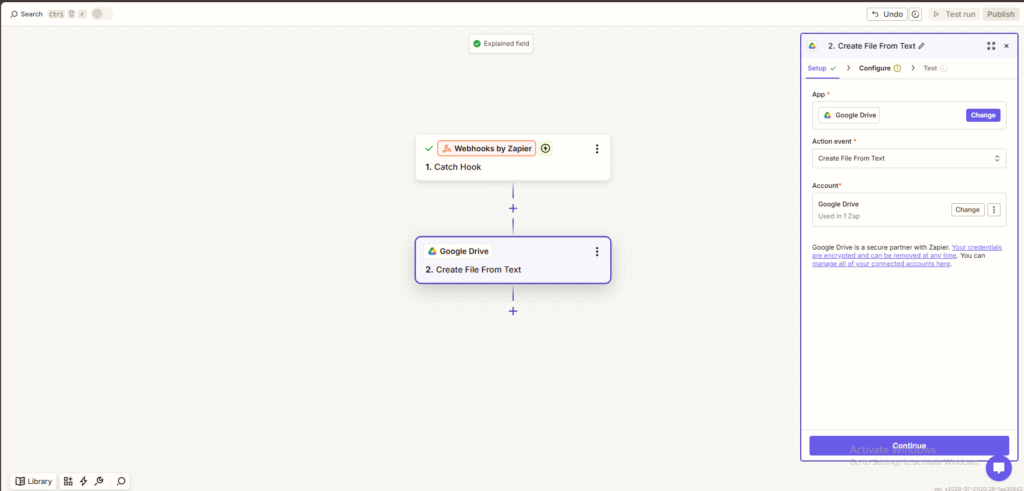Click the magnifier icon in bottom toolbar

(121, 481)
